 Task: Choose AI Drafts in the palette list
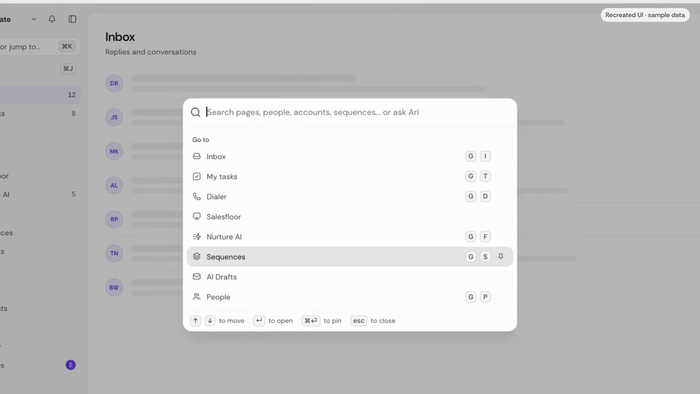(350, 277)
